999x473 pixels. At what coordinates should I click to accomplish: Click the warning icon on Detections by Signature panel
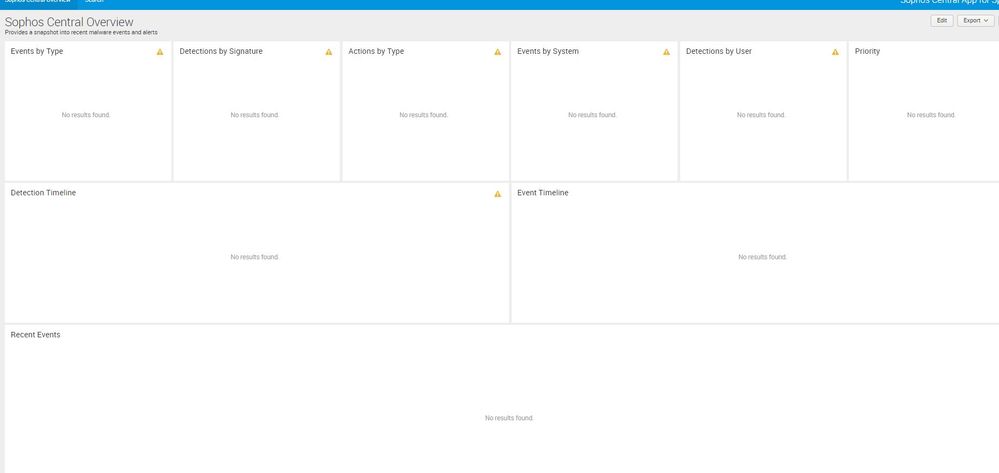pyautogui.click(x=329, y=52)
